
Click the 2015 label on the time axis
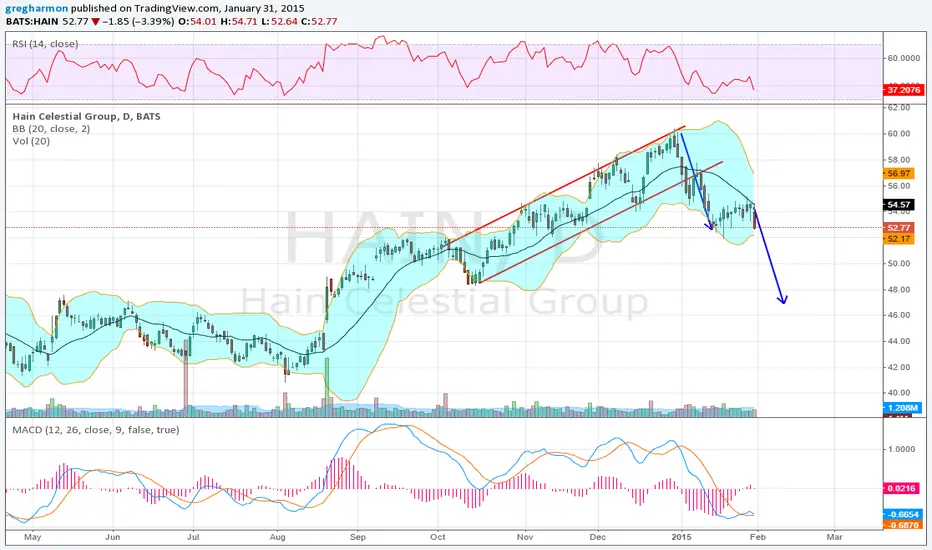(x=682, y=537)
